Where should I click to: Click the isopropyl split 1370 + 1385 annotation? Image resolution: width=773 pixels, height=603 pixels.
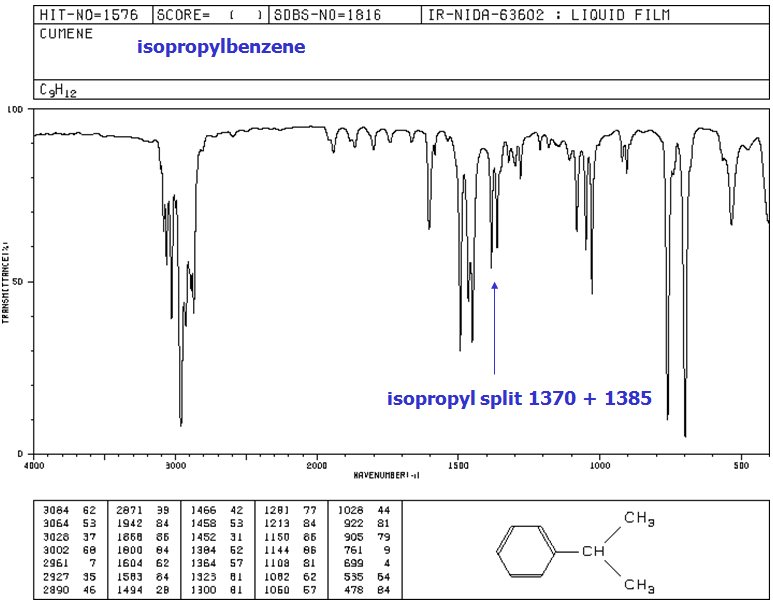coord(519,399)
